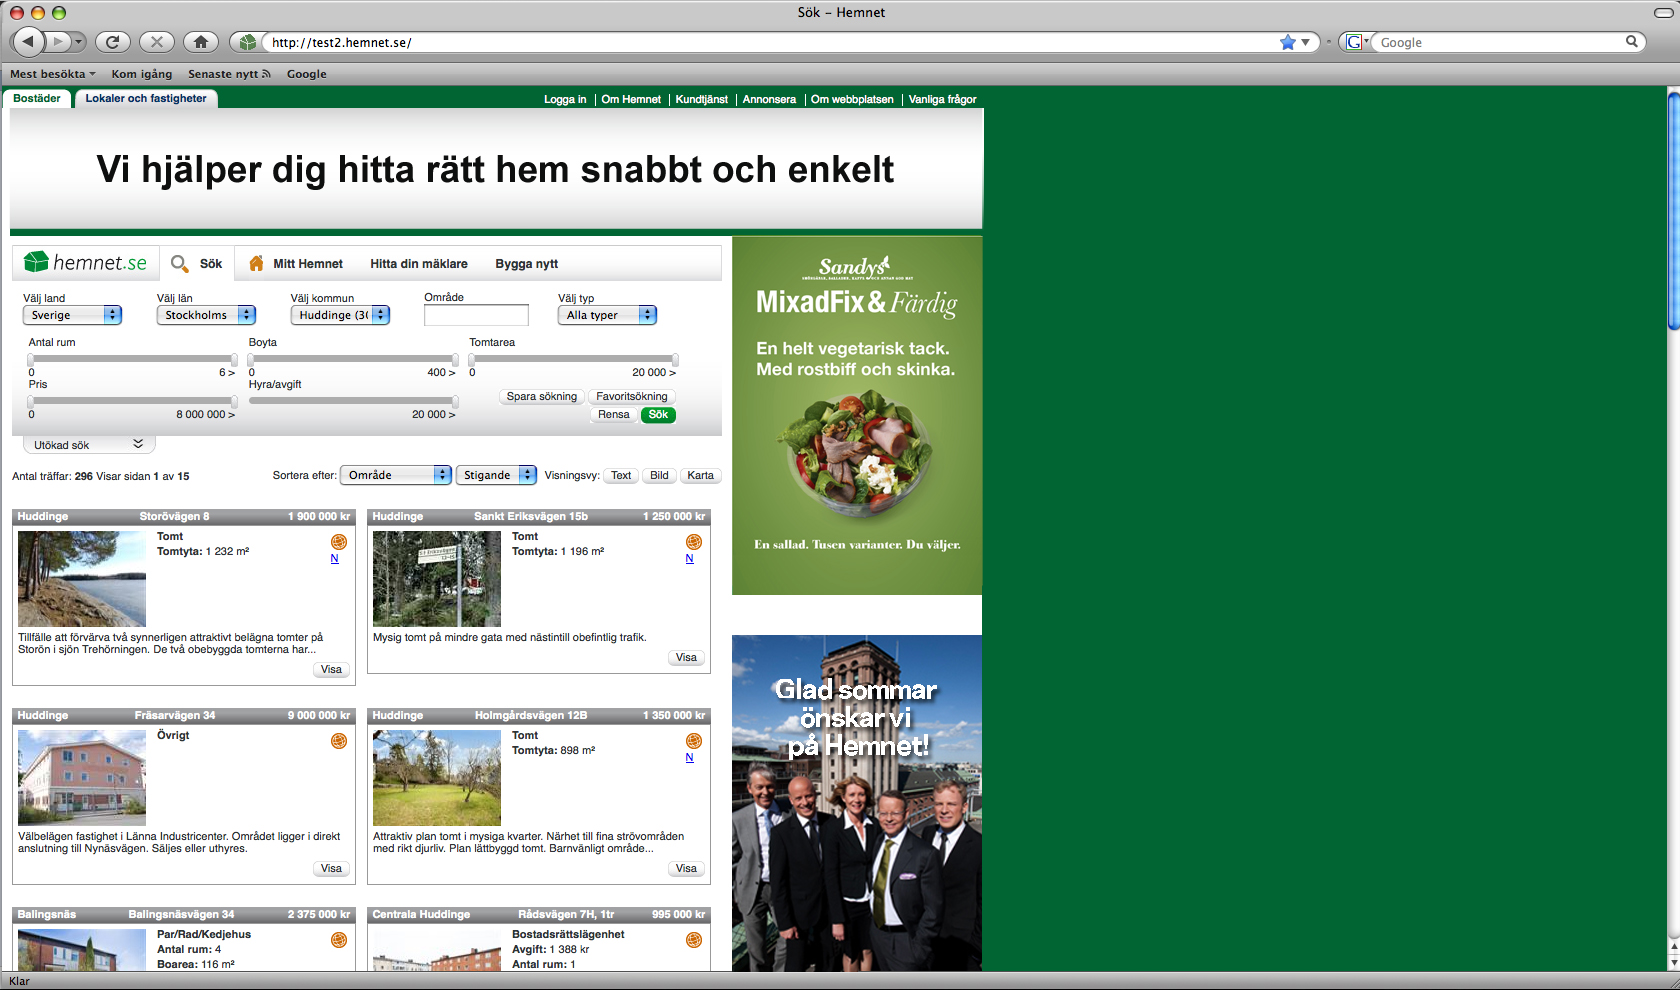
Task: Click favorite icon on Balingsnäsvägen 34 listing
Action: 339,940
